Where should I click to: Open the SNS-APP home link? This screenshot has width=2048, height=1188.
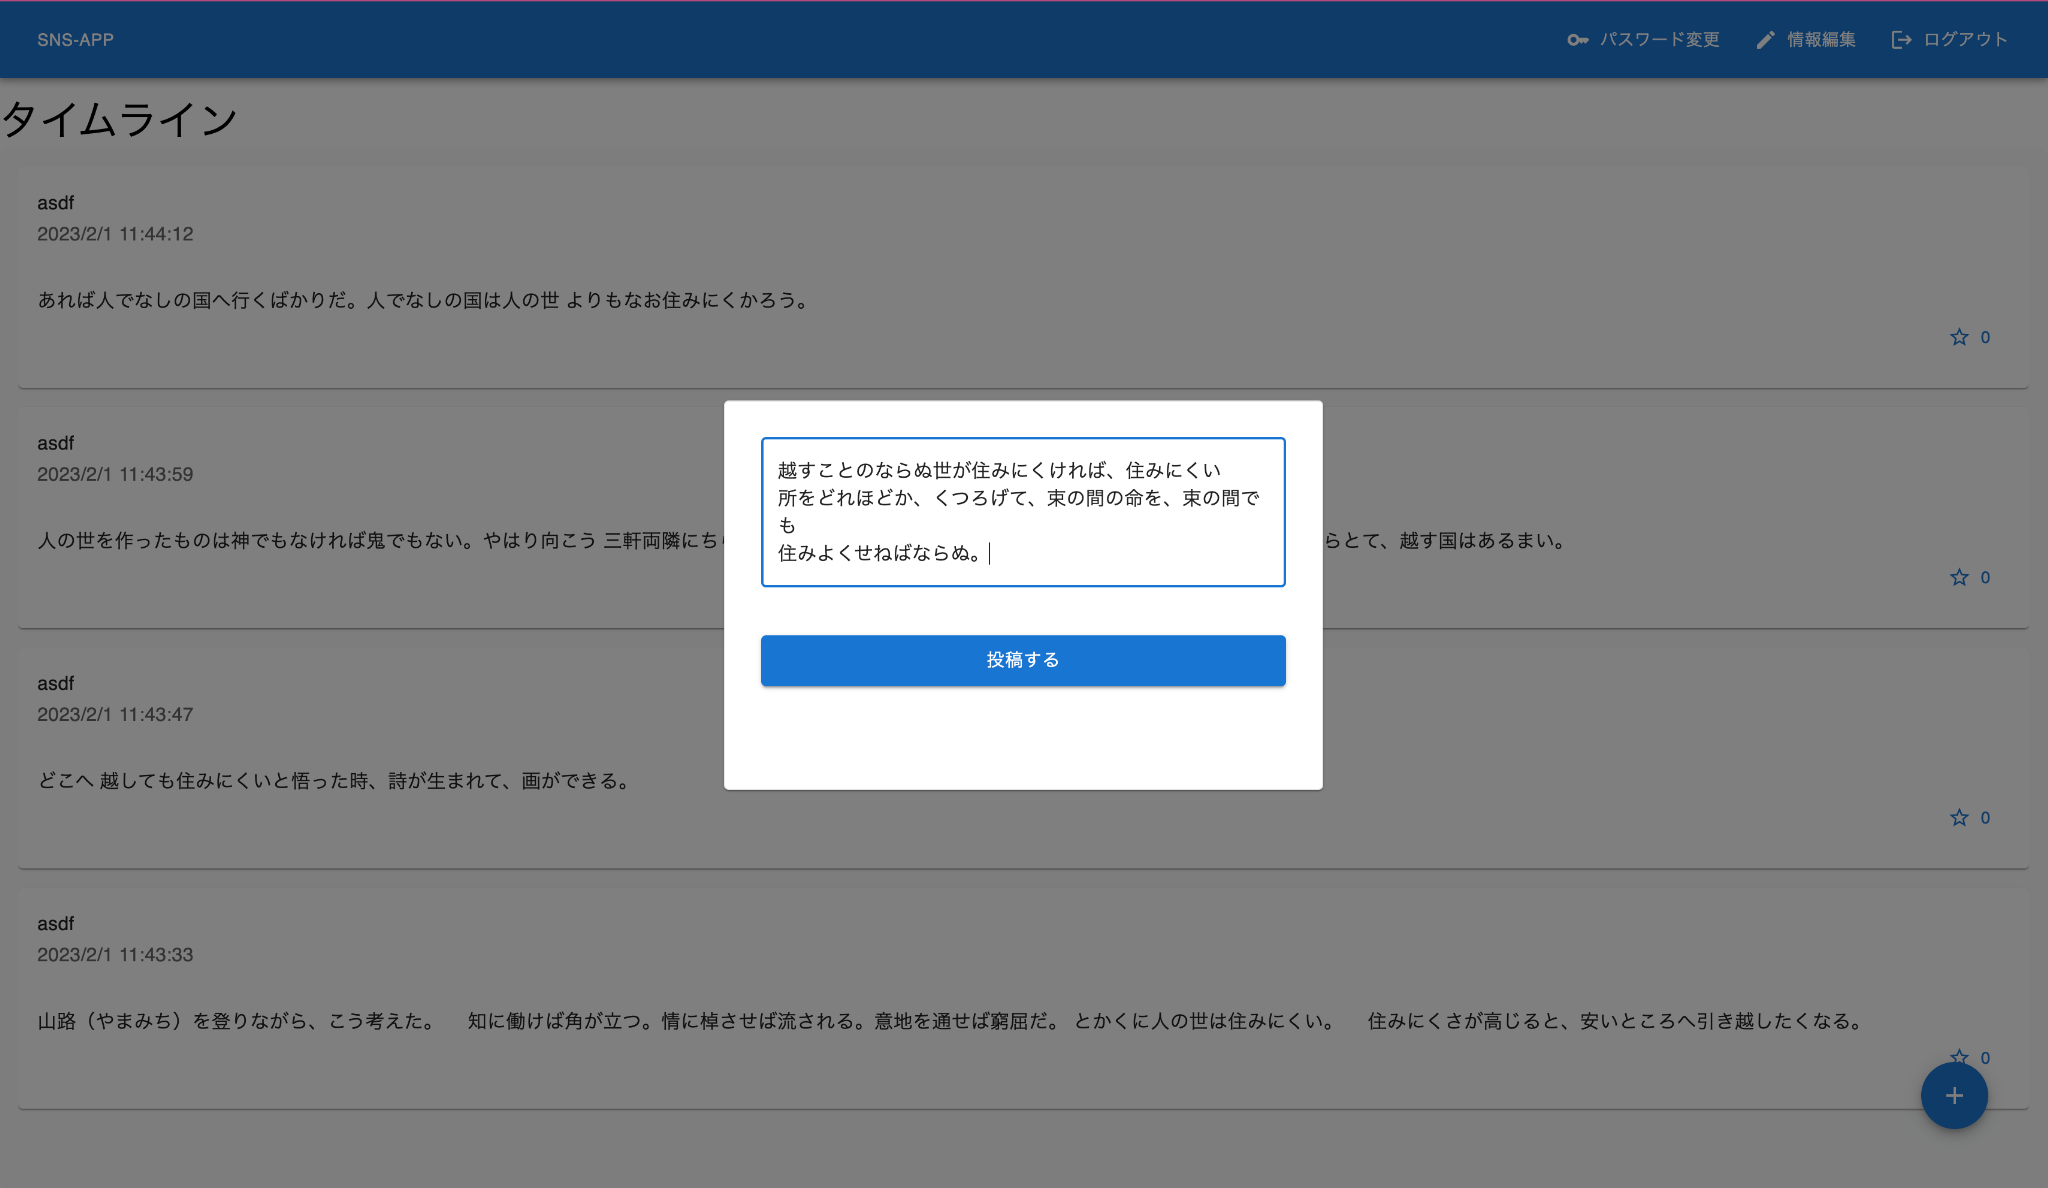pyautogui.click(x=76, y=39)
